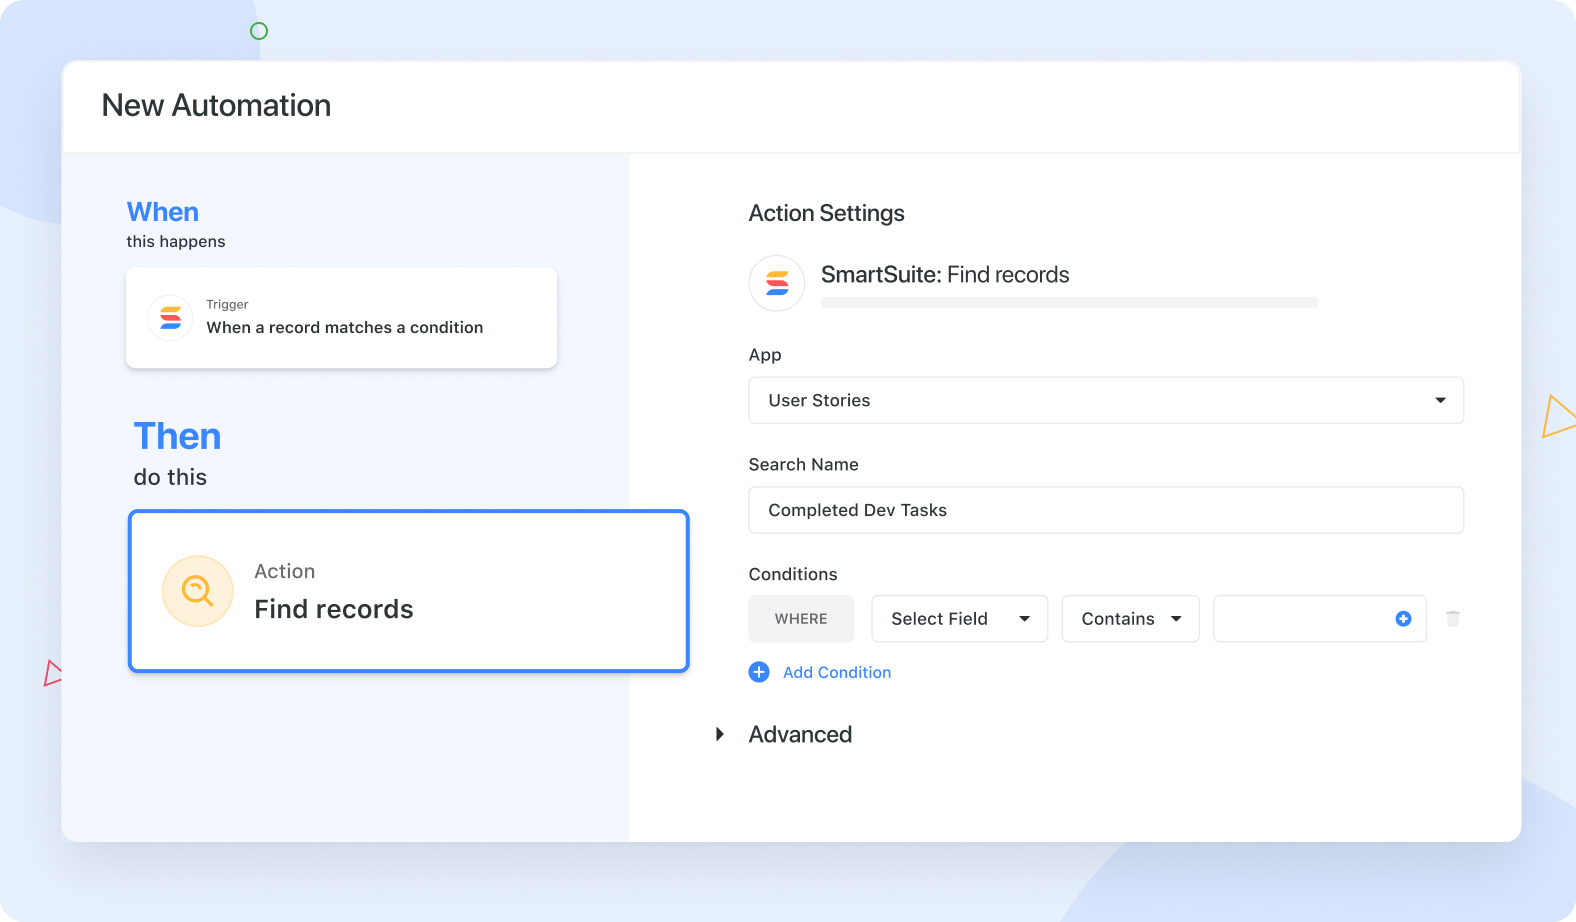Viewport: 1576px width, 922px height.
Task: Click the SmartSuite logo in the Trigger card
Action: [x=170, y=318]
